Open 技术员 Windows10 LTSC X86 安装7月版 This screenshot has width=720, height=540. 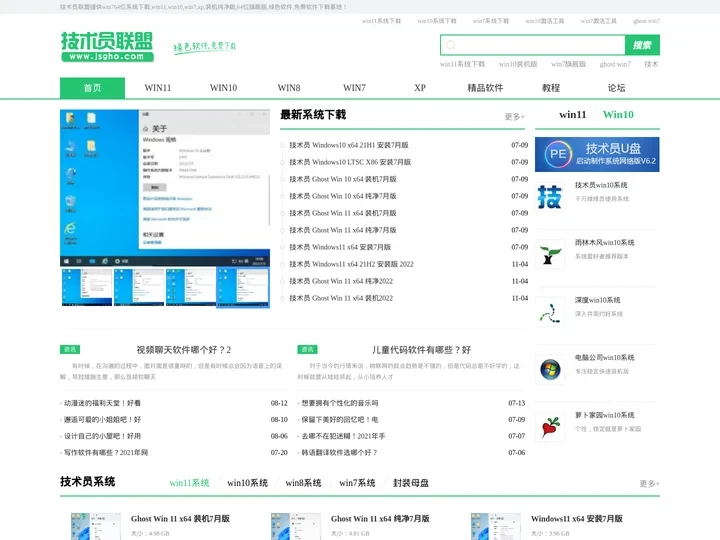350,162
